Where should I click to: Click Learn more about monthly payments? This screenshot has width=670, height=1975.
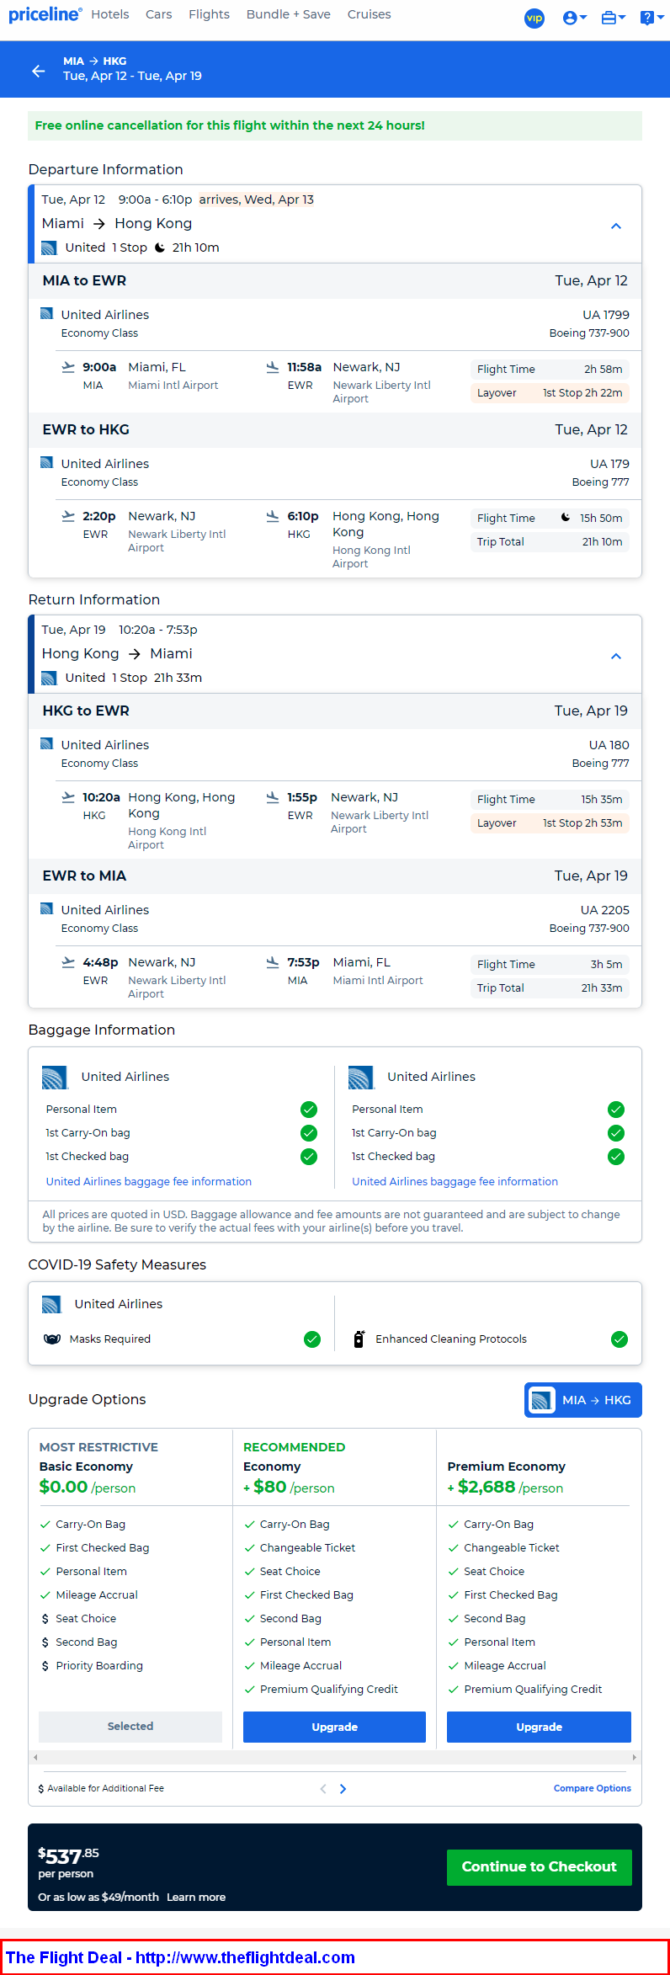pyautogui.click(x=196, y=1897)
